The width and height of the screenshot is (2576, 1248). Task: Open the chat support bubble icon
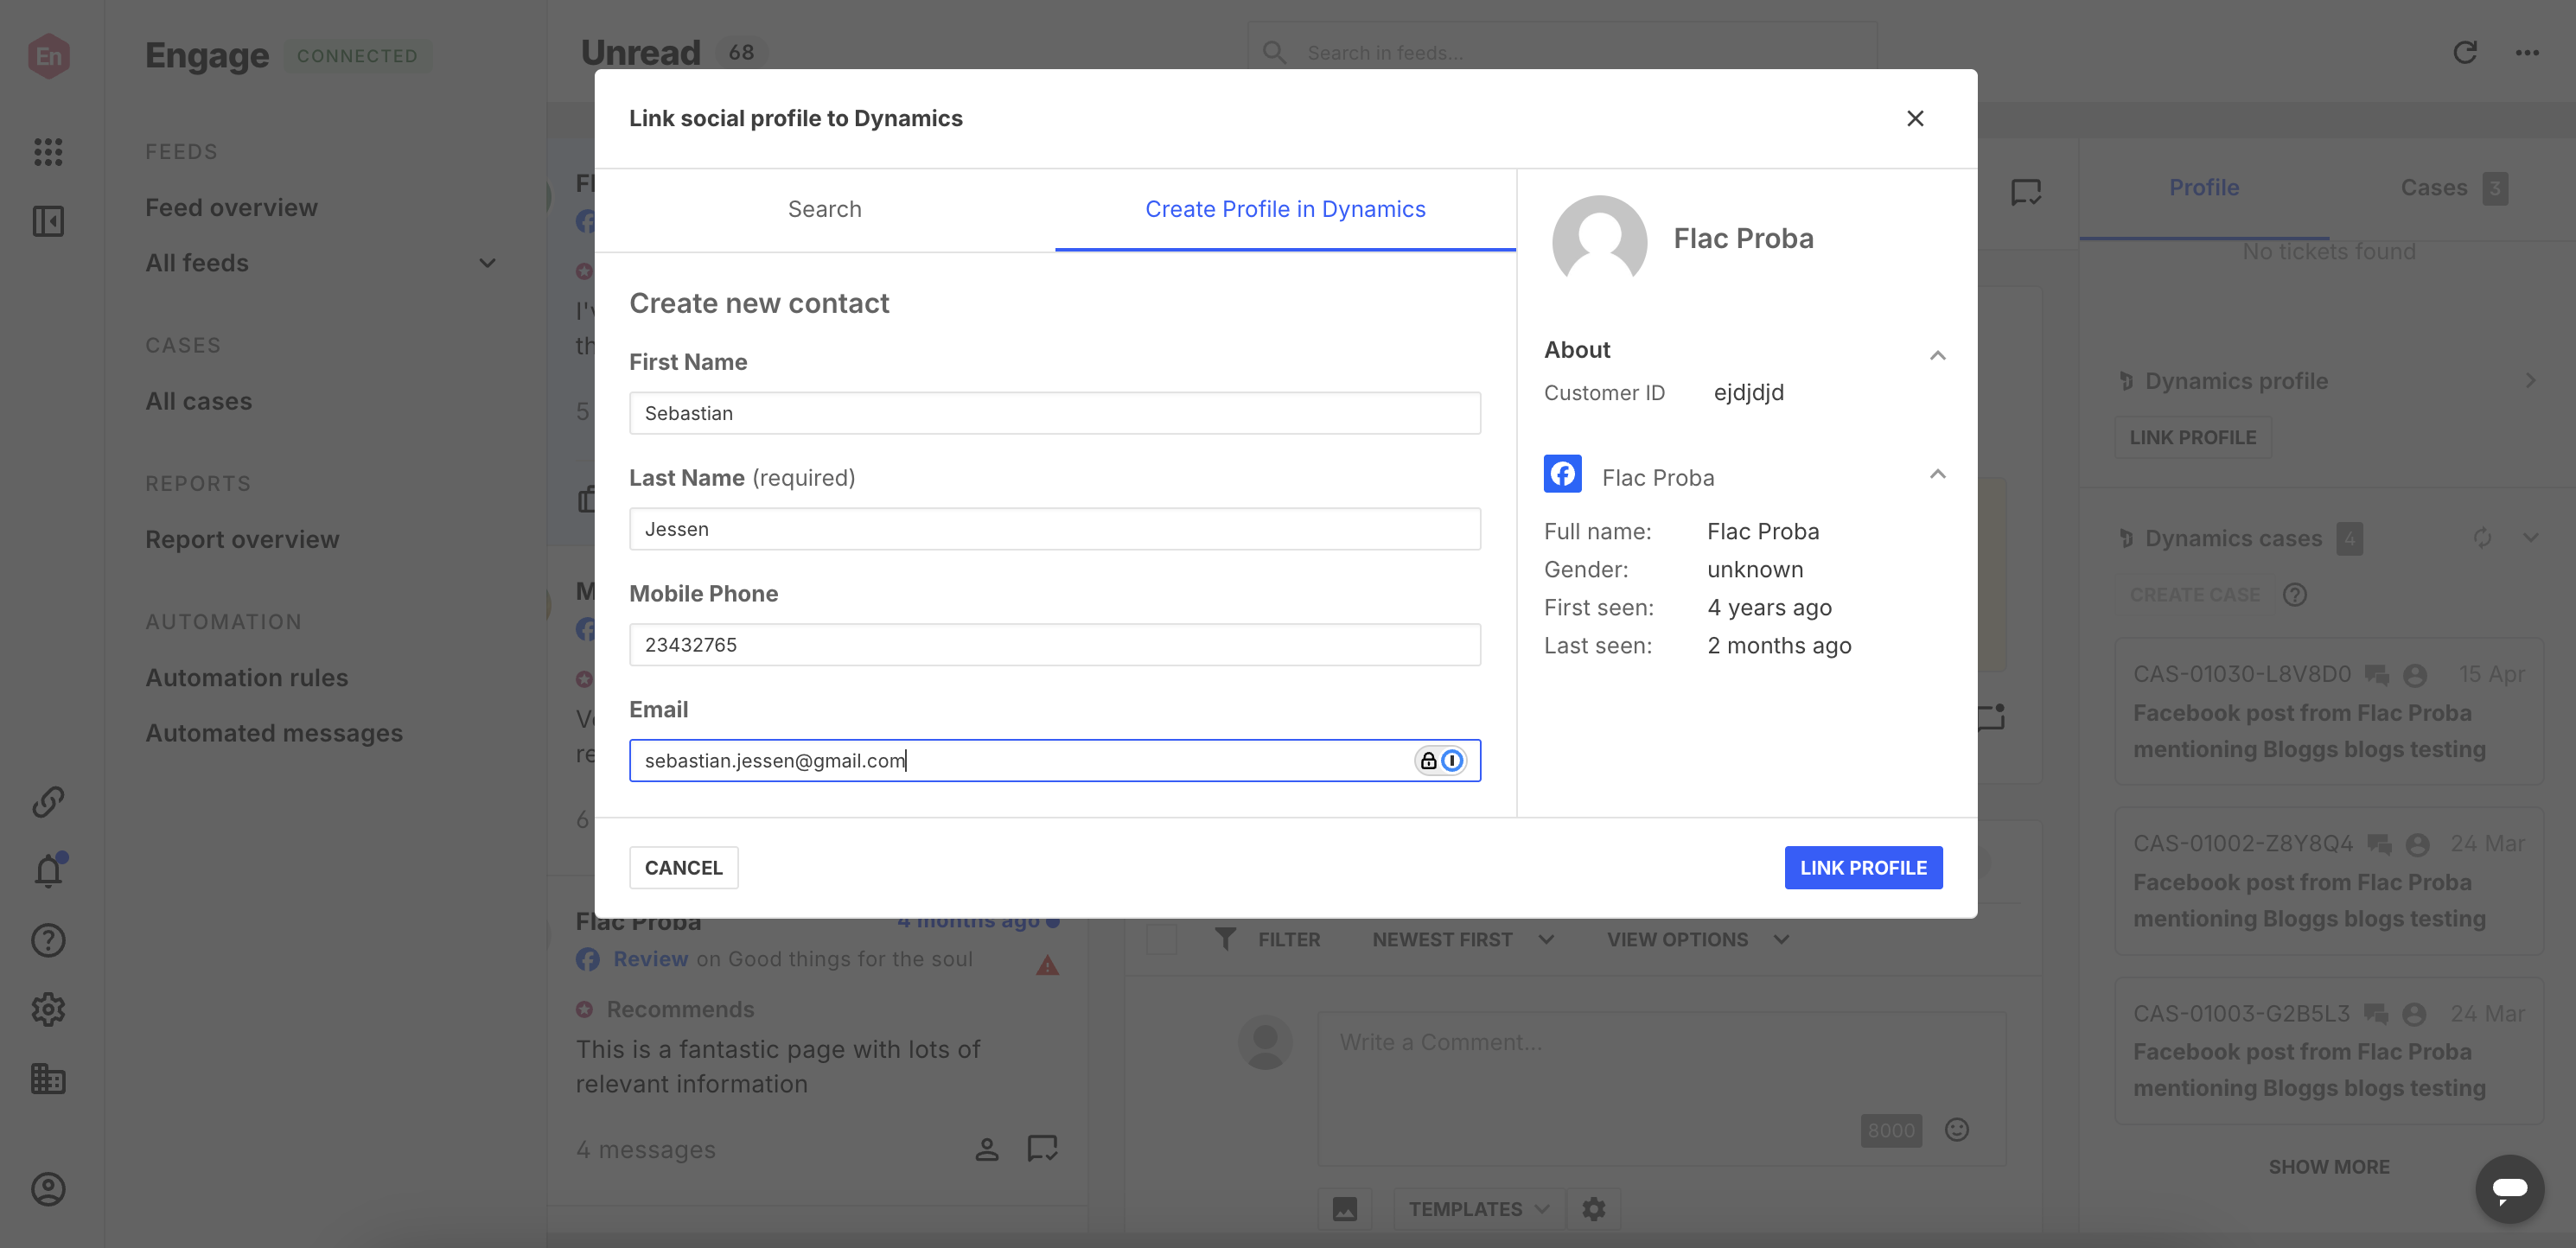coord(2510,1189)
